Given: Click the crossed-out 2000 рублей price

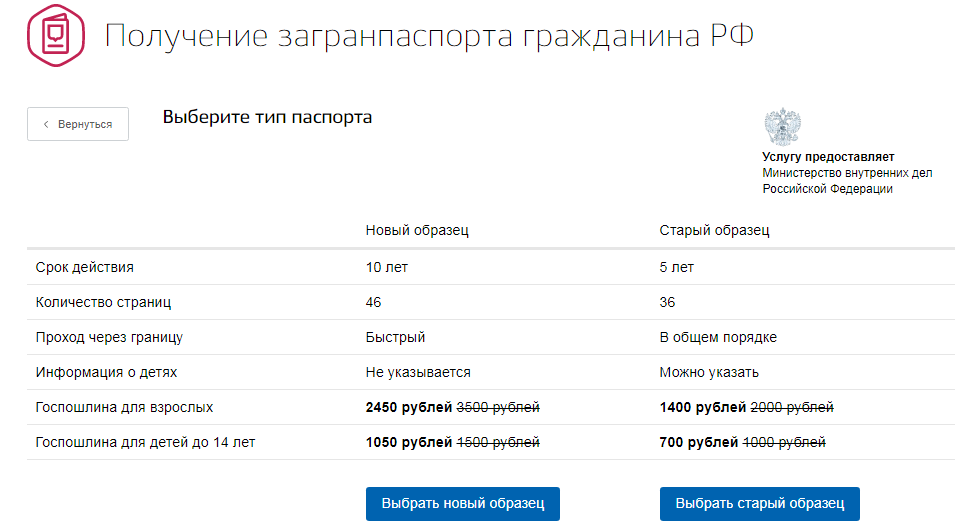Looking at the screenshot, I should point(792,407).
